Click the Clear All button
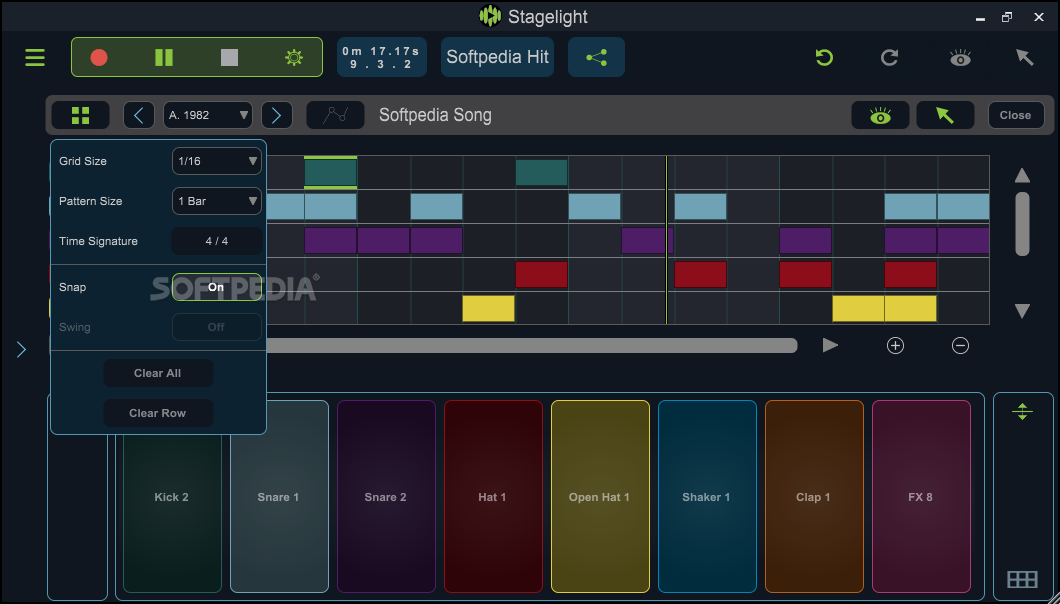 click(x=158, y=373)
